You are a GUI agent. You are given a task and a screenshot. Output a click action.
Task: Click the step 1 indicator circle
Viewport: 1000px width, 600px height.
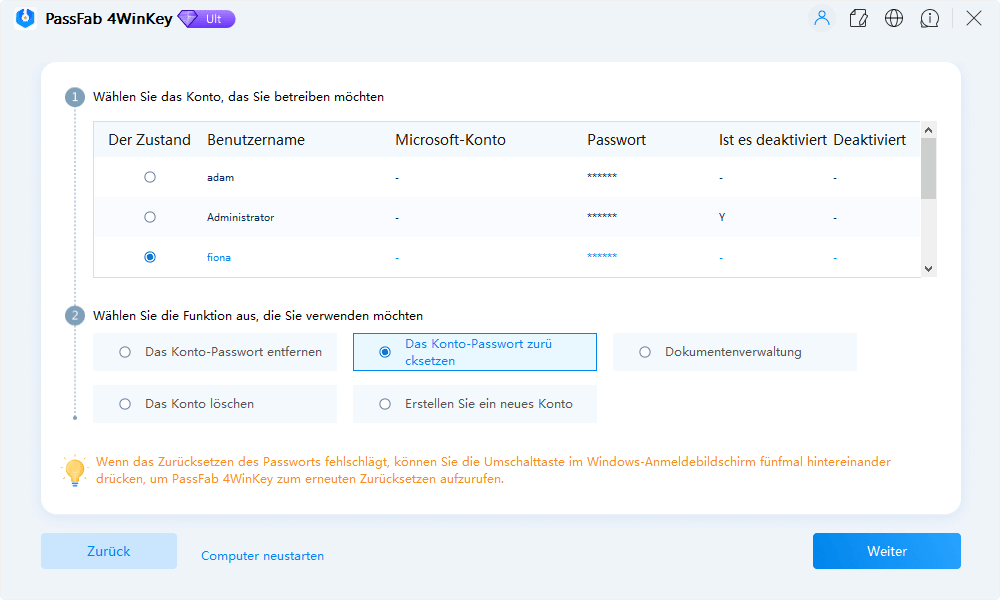coord(75,97)
